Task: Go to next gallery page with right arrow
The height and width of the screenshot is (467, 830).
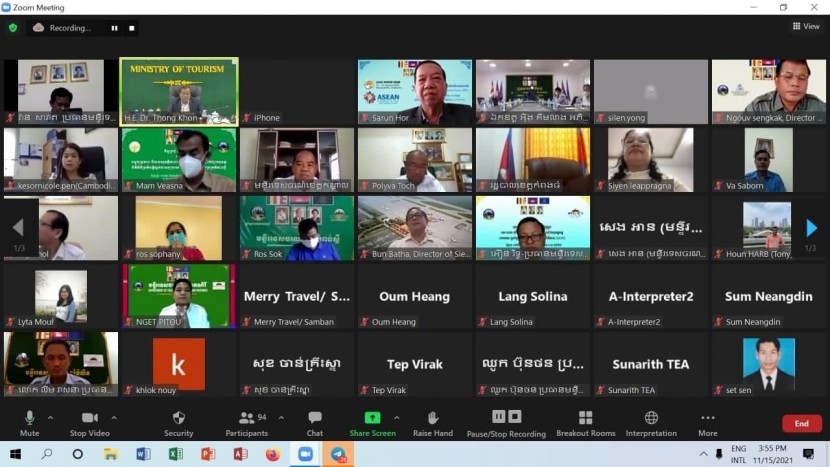Action: [x=811, y=229]
